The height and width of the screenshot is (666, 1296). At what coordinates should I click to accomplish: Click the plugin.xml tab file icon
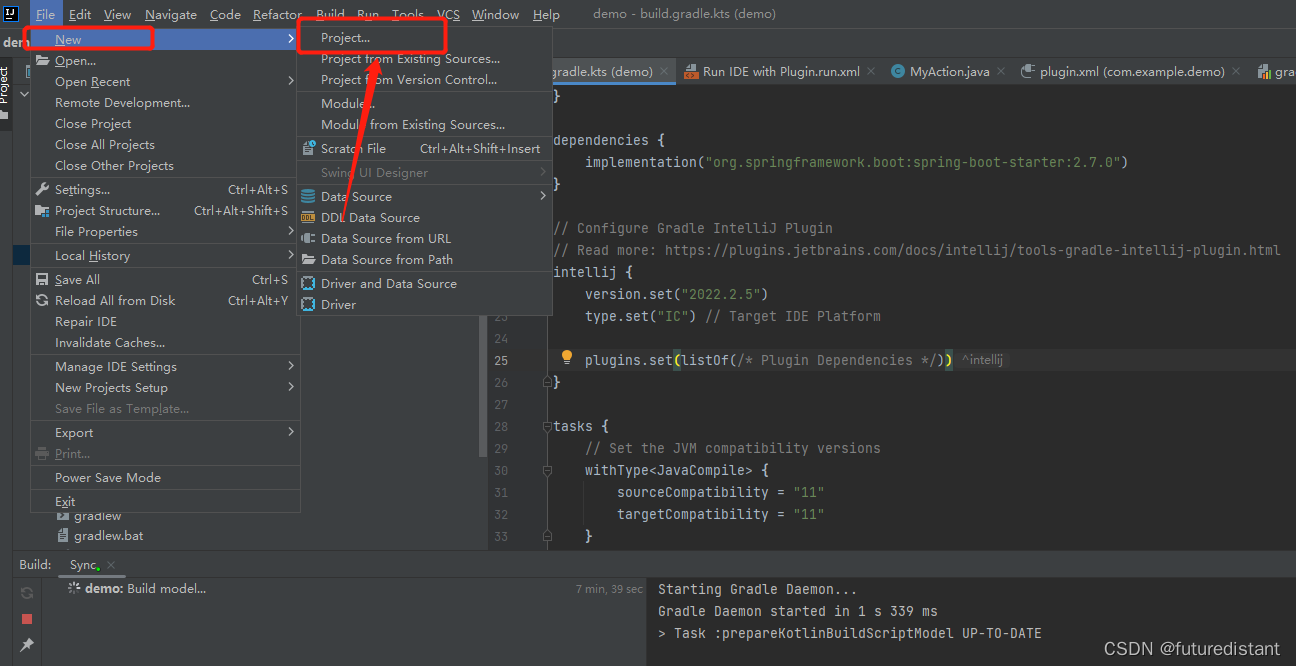(1027, 72)
